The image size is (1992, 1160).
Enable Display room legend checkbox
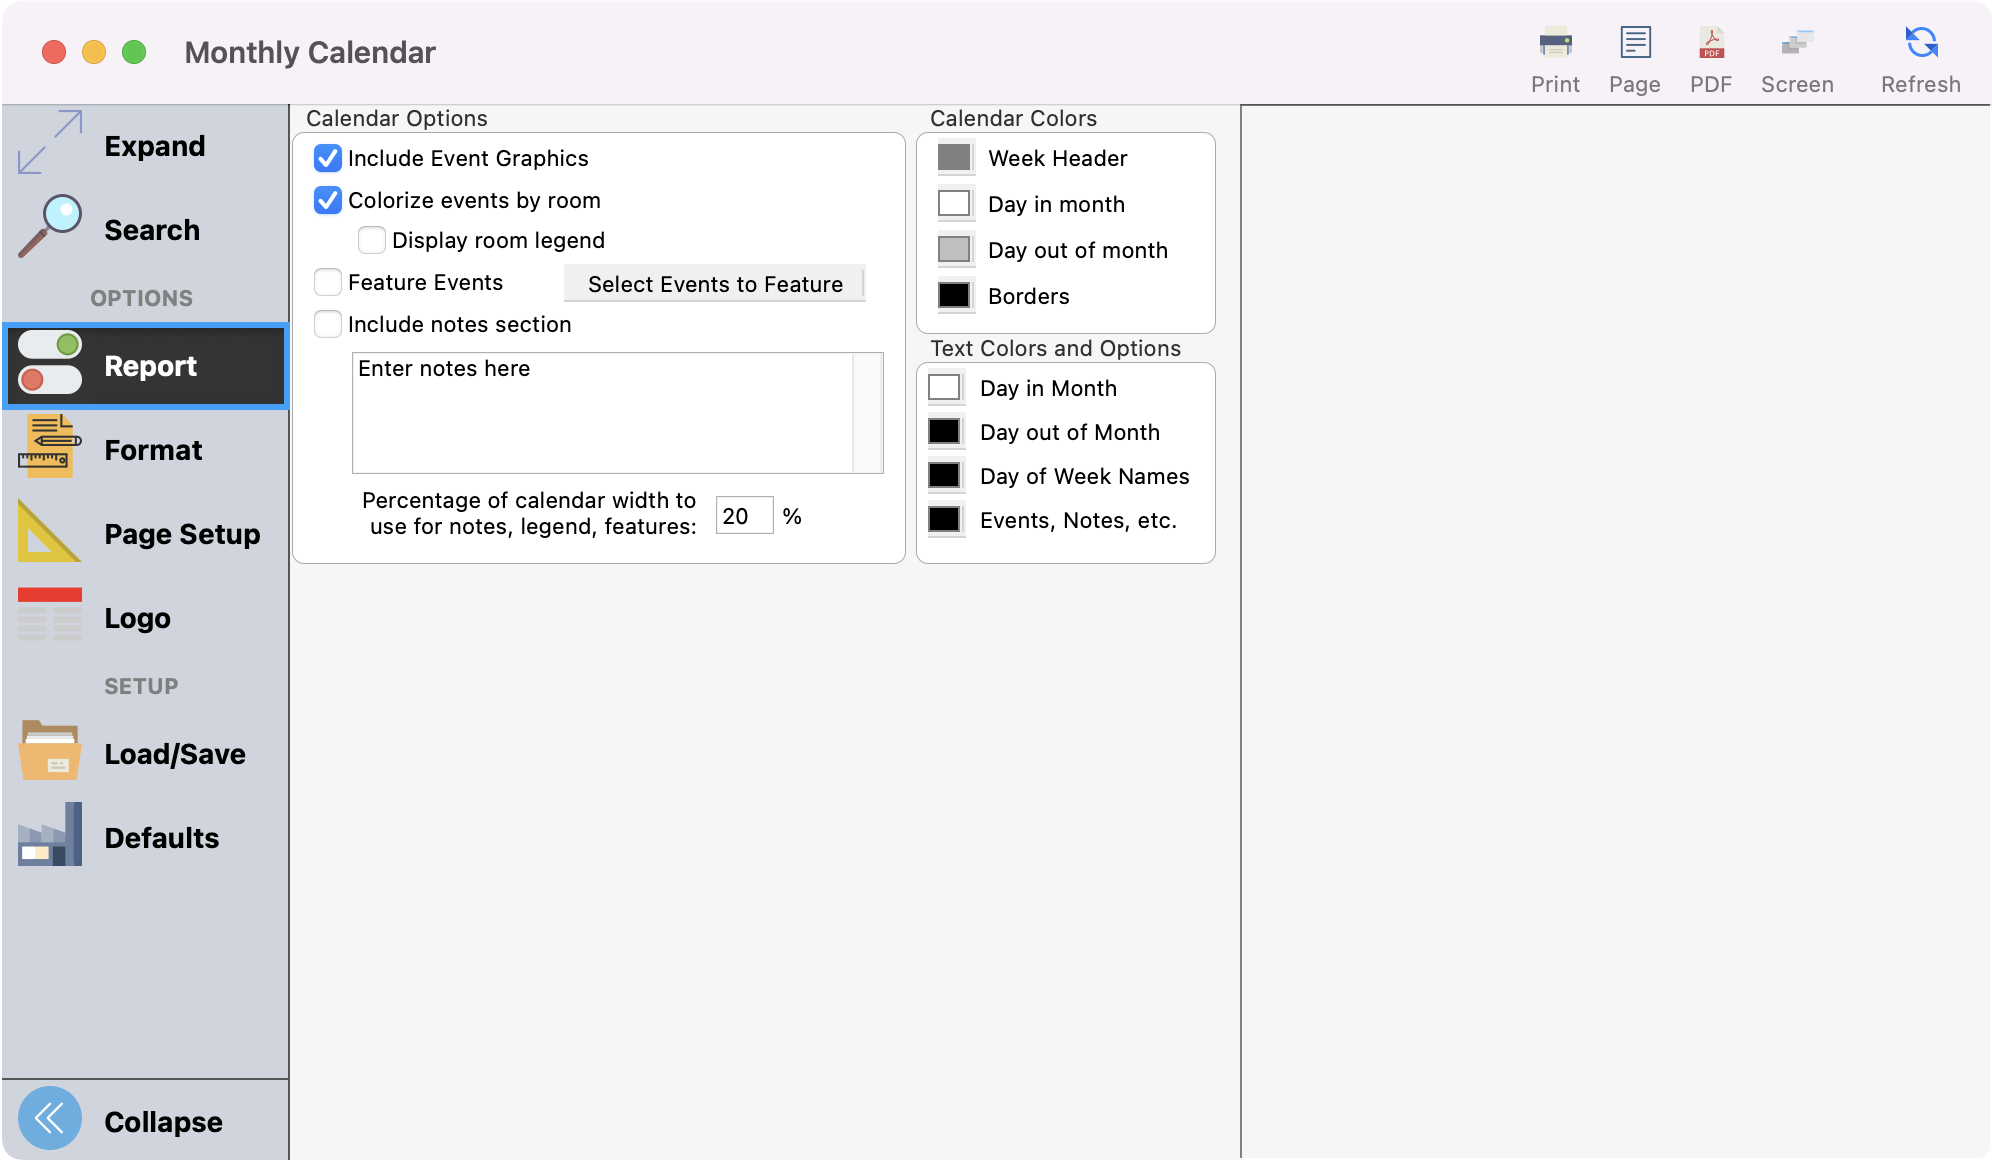point(372,240)
